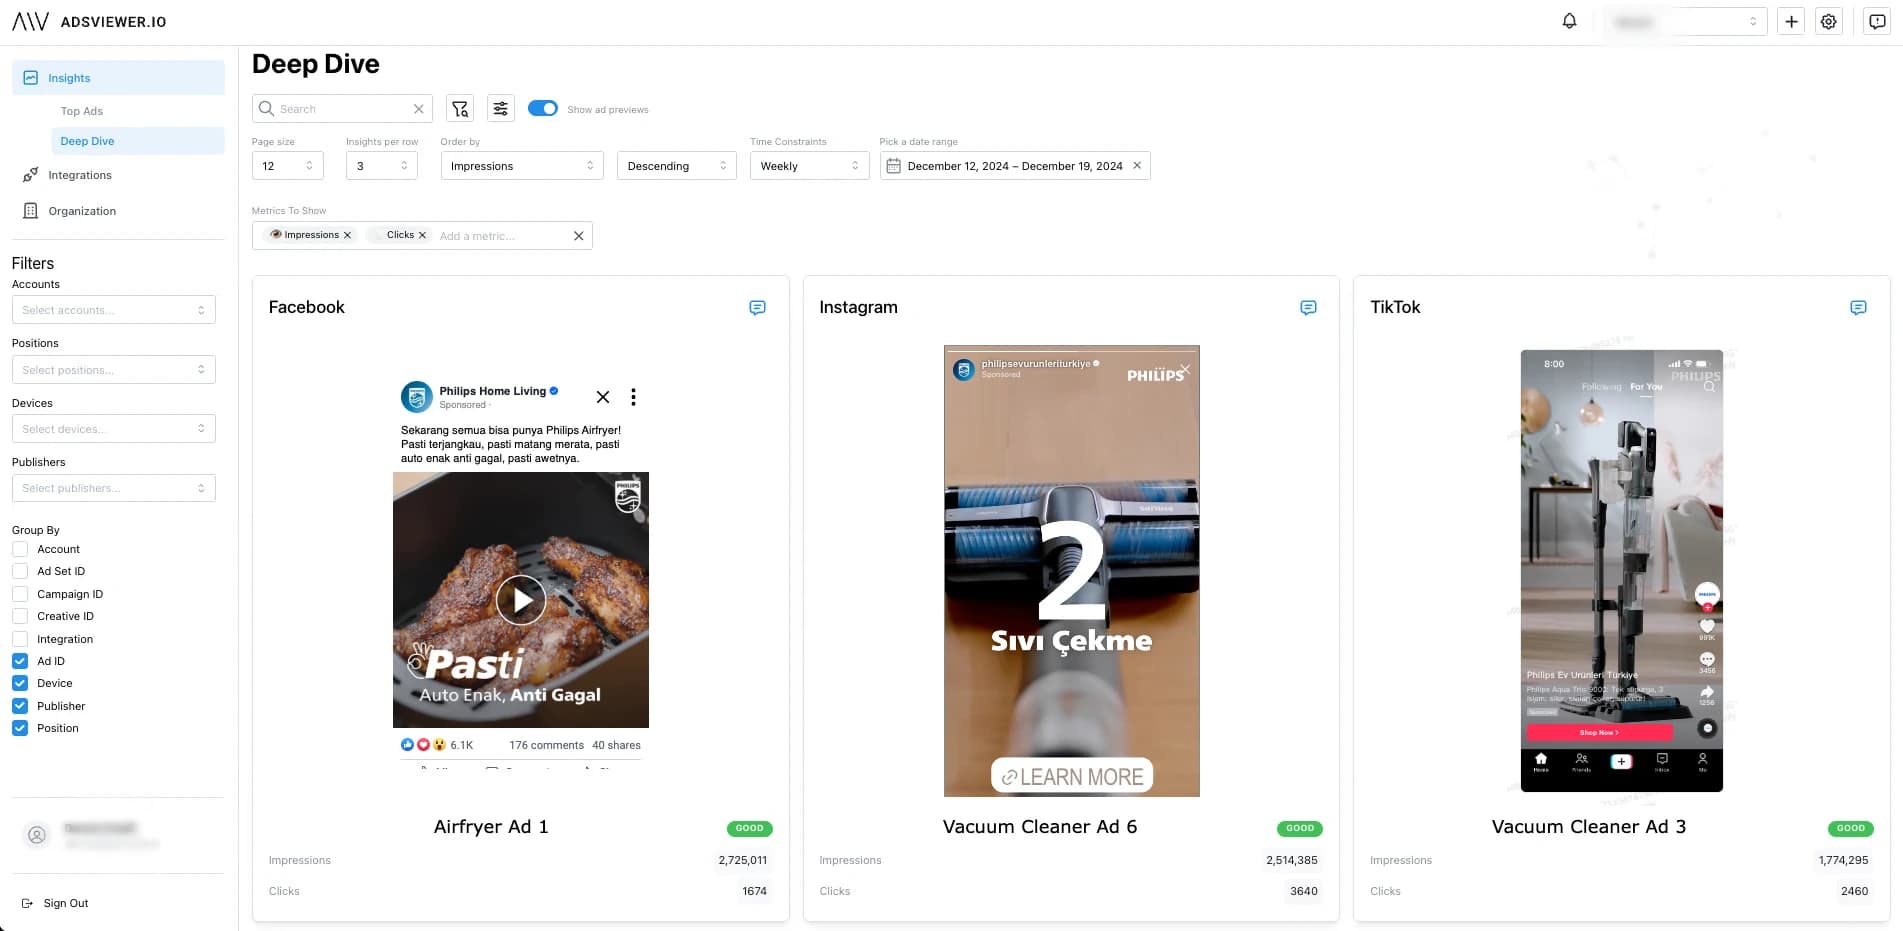Open the Order by Impressions dropdown
Viewport: 1903px width, 931px height.
click(x=521, y=166)
